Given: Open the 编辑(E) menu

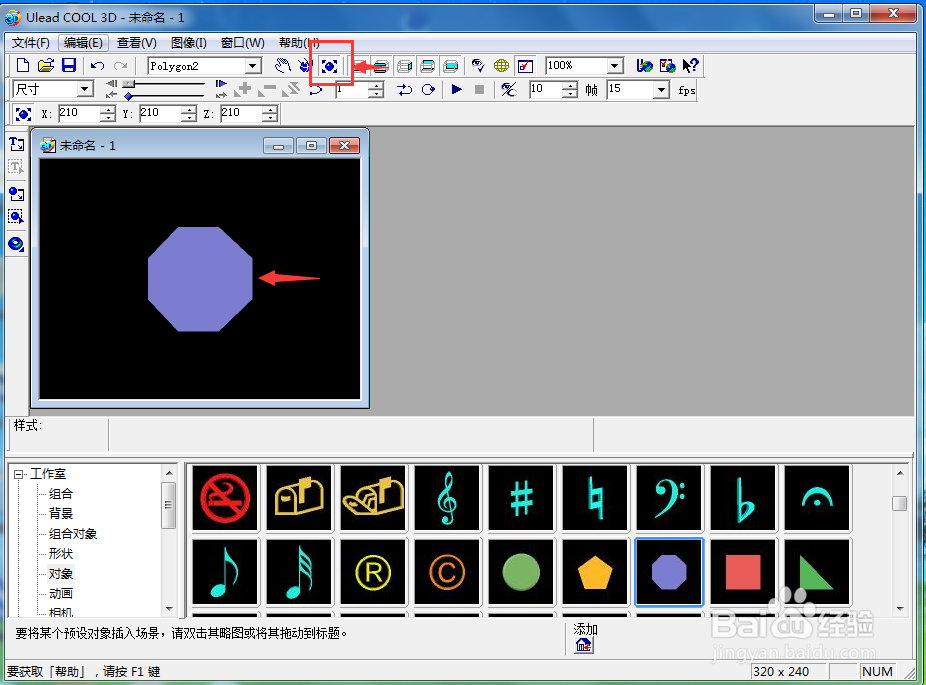Looking at the screenshot, I should click(83, 43).
